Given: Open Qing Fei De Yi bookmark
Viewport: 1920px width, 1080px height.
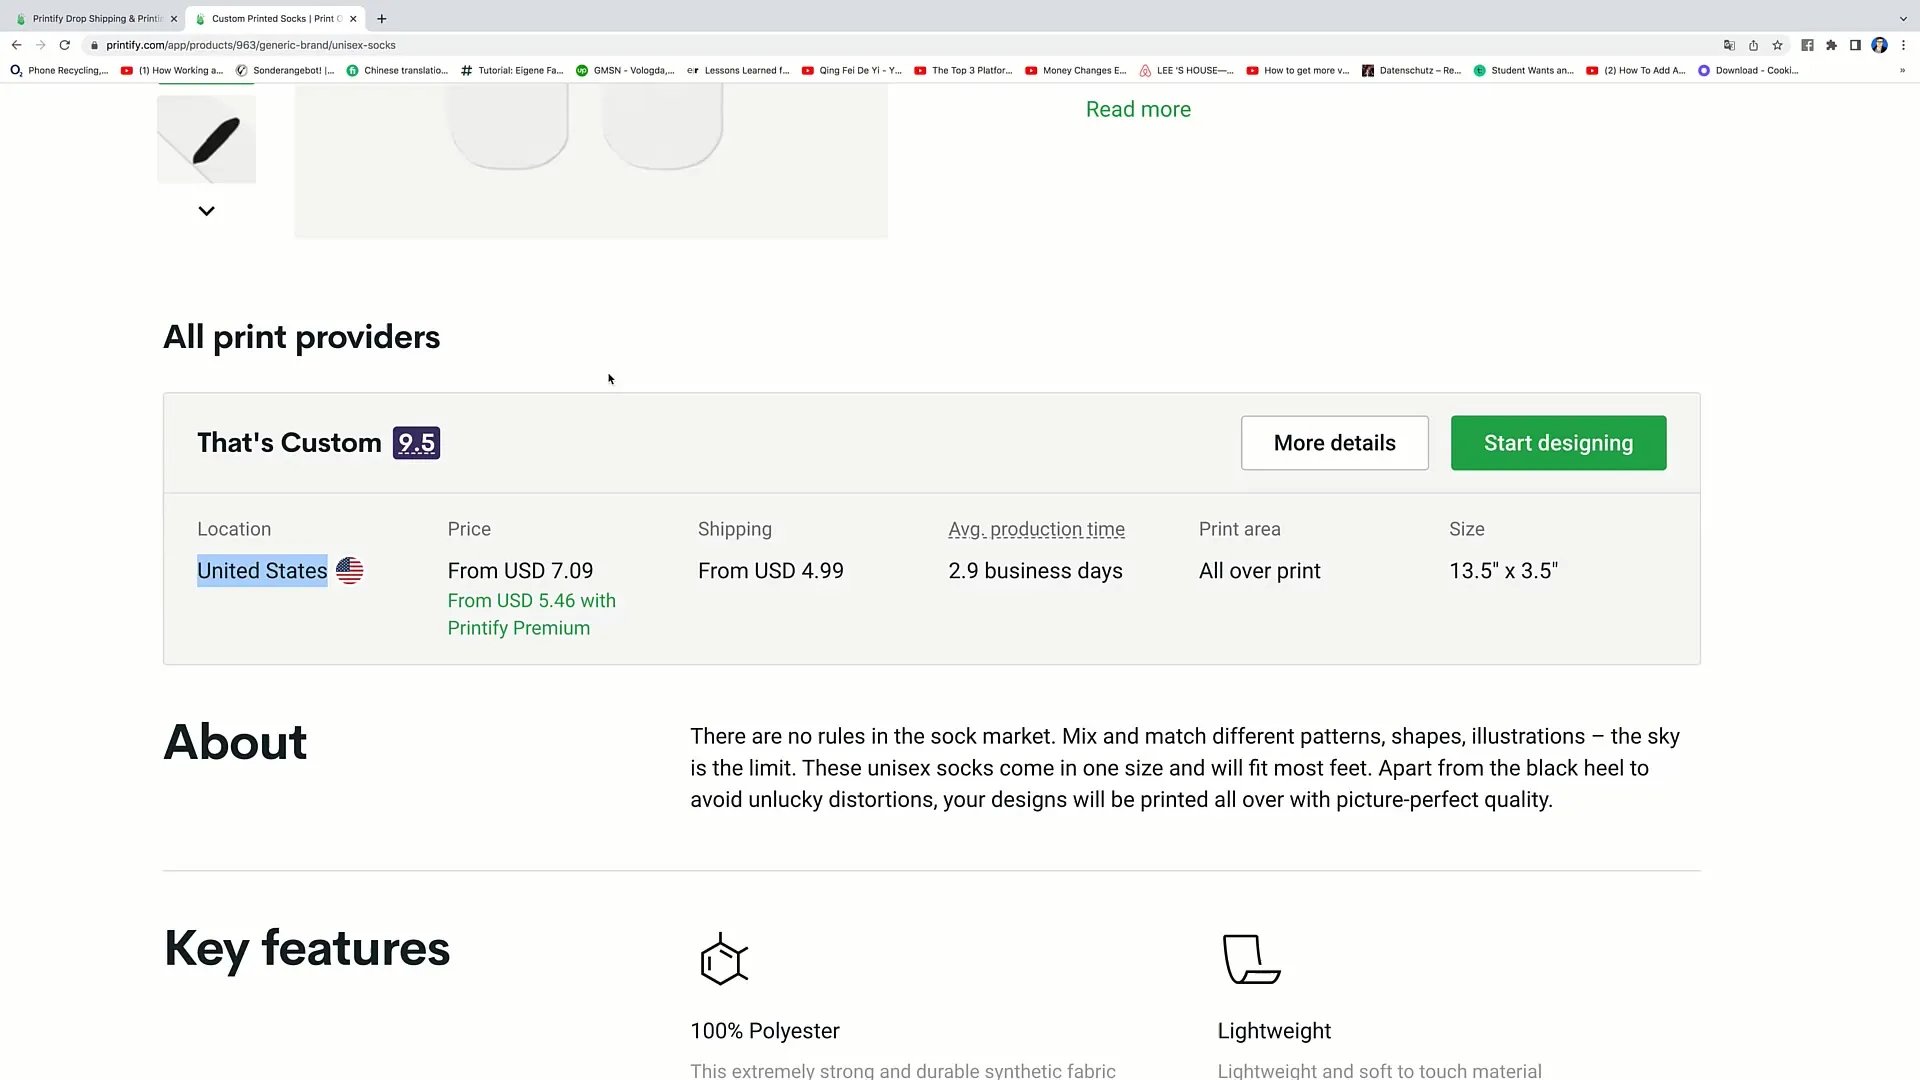Looking at the screenshot, I should point(852,71).
